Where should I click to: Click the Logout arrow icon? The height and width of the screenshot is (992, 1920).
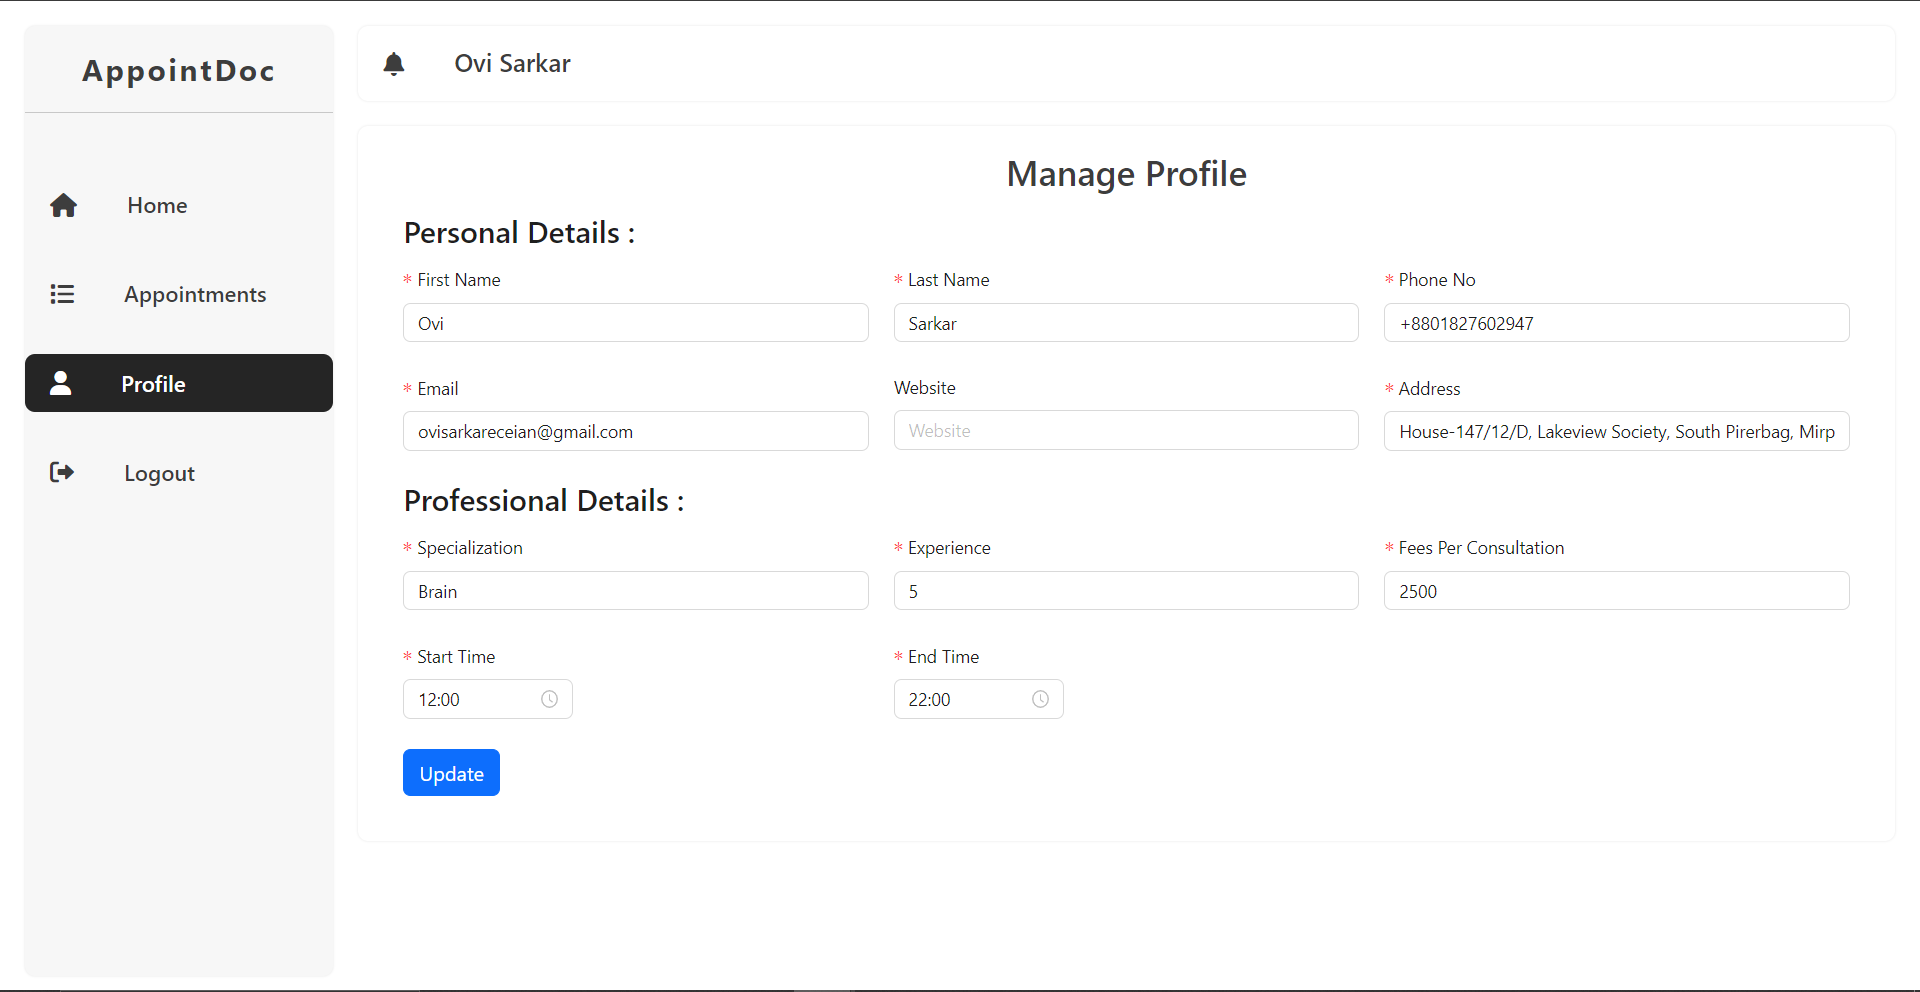[62, 472]
